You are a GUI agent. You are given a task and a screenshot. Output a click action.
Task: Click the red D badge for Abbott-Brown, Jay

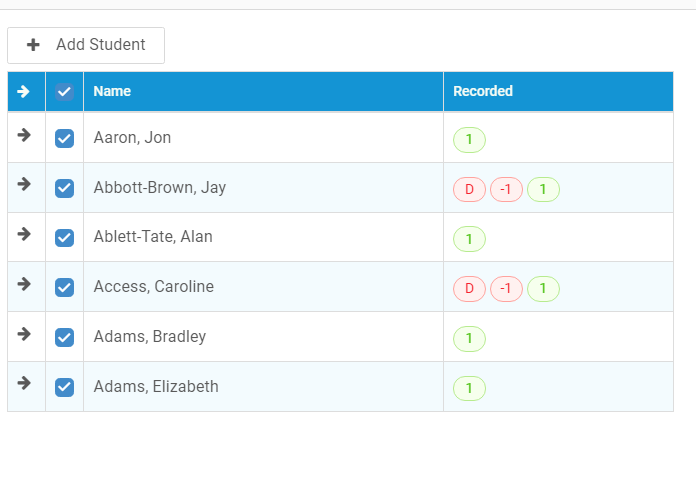pos(469,190)
